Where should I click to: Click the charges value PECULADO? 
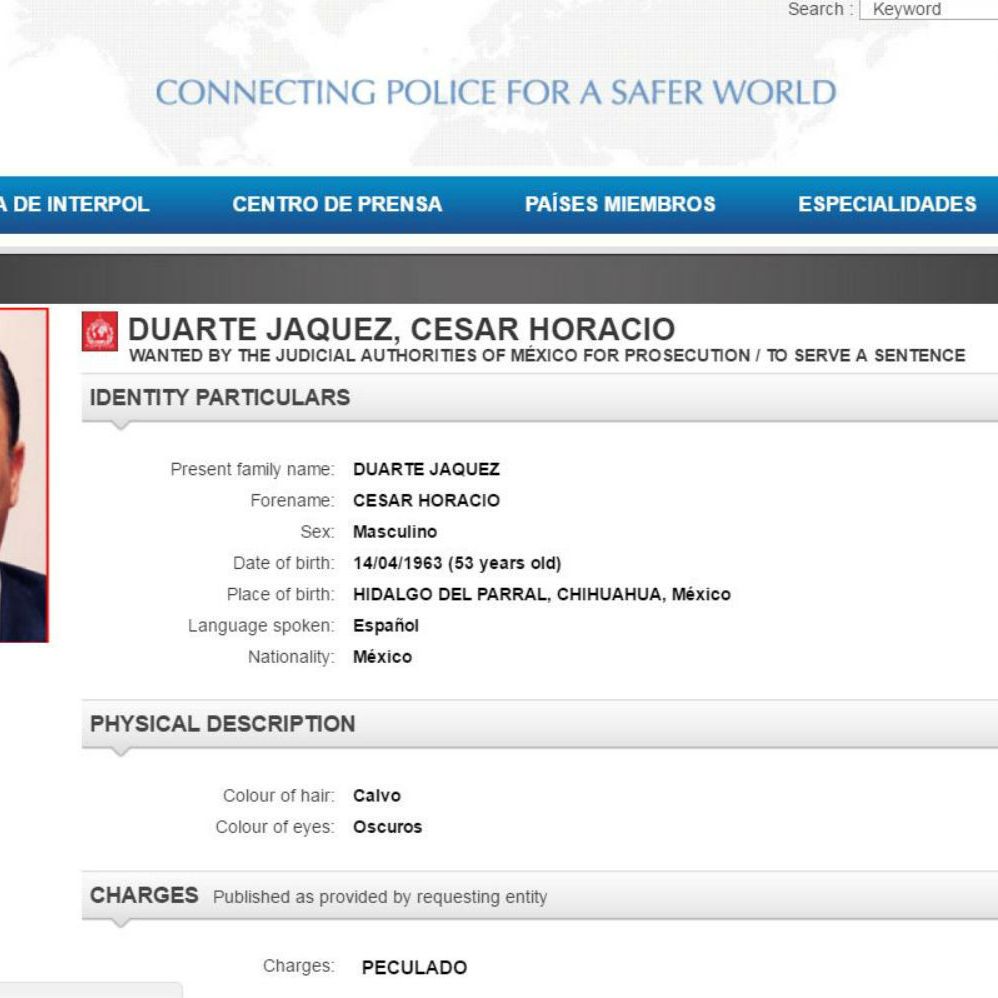click(x=414, y=967)
